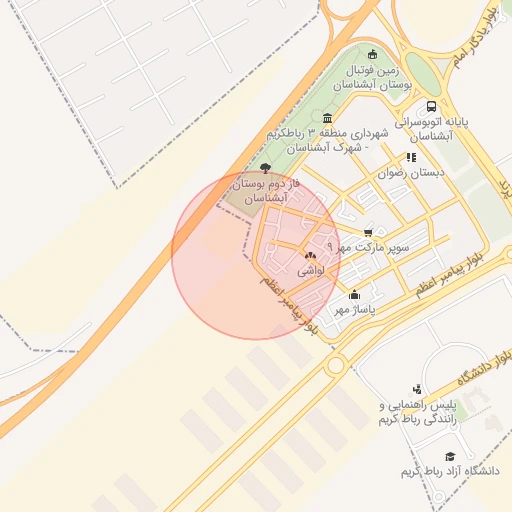Click the police icon for پلیس راهنمایی و رانندگی
Screen dimensions: 512x512
click(x=417, y=389)
